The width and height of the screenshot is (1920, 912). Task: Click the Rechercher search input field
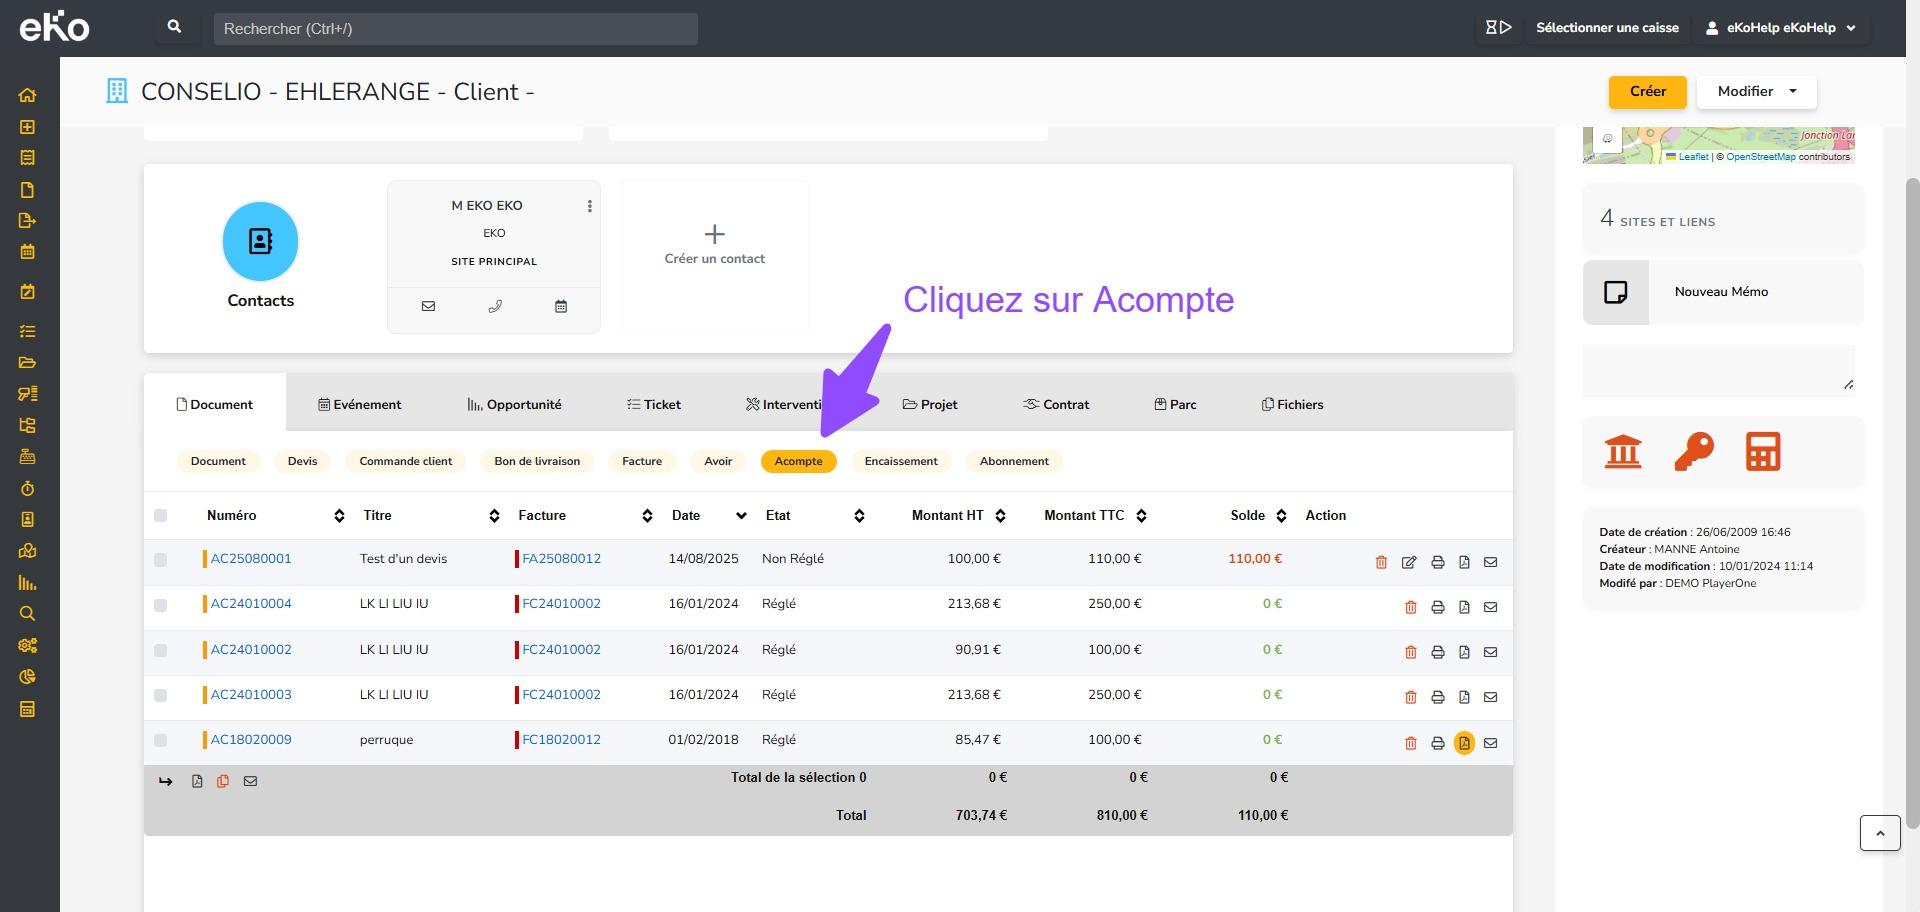pos(455,29)
